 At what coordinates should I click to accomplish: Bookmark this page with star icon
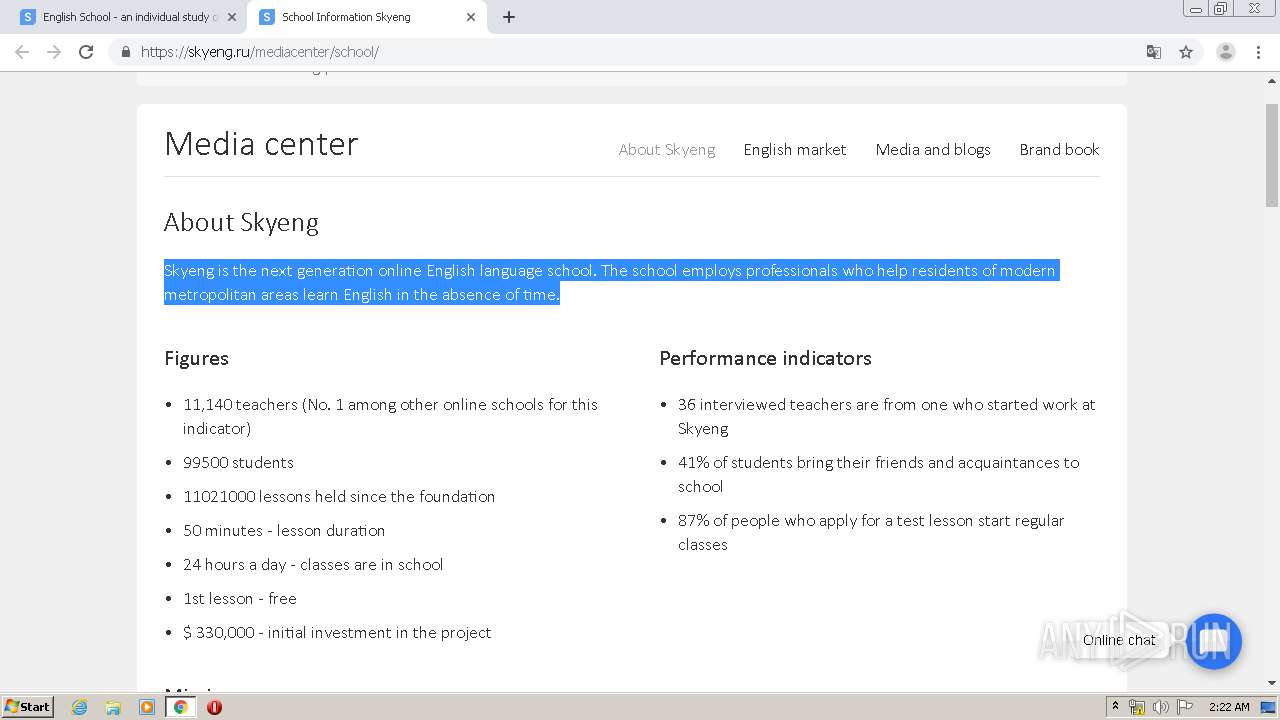coord(1186,52)
